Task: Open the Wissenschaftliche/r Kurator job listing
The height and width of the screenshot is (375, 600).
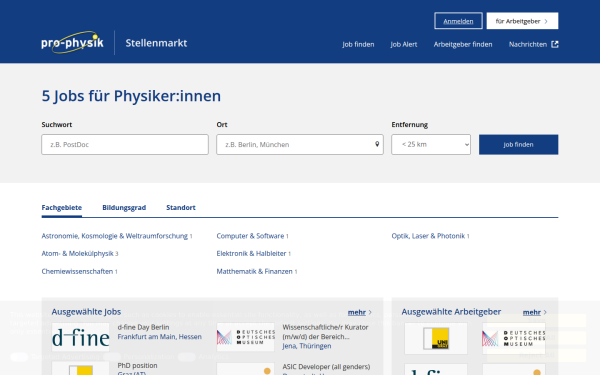Action: tap(325, 332)
